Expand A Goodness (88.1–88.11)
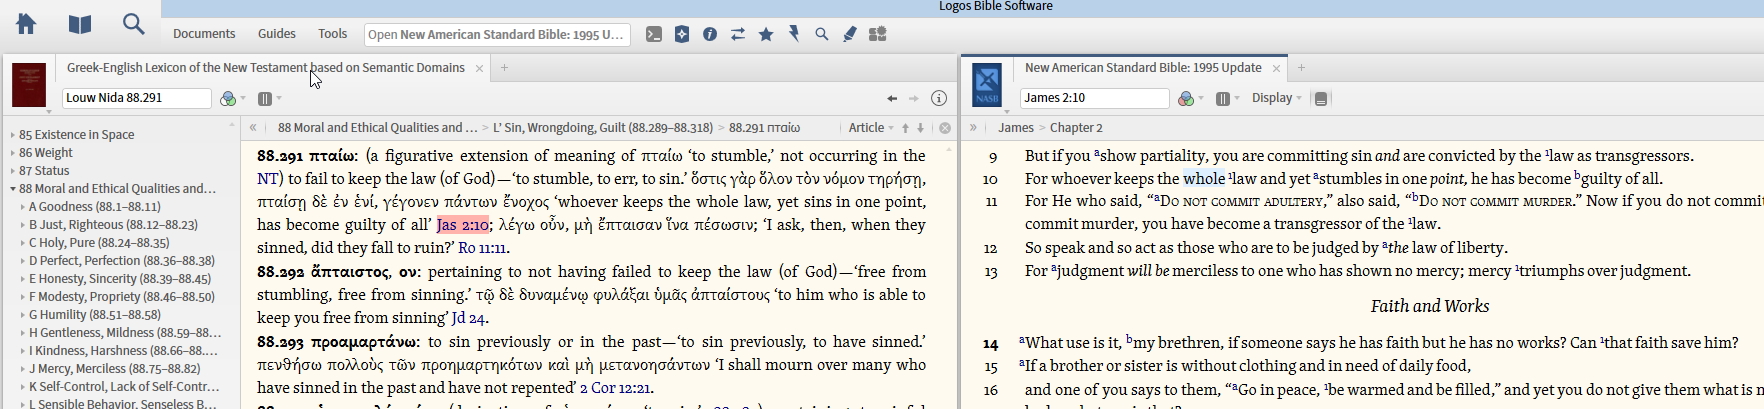Screen dimensions: 1764x409 pos(23,207)
